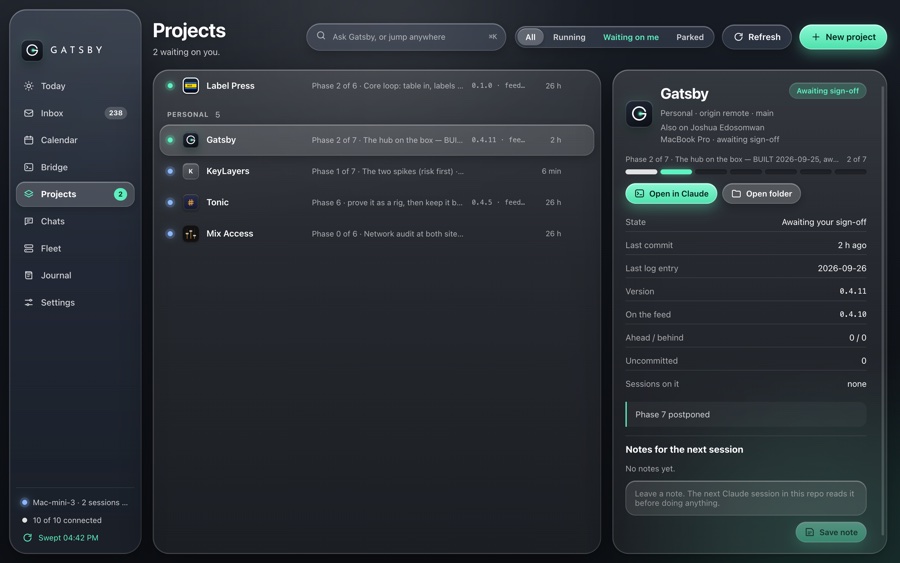The height and width of the screenshot is (563, 900).
Task: Click the Gatsby row project icon
Action: (x=191, y=140)
